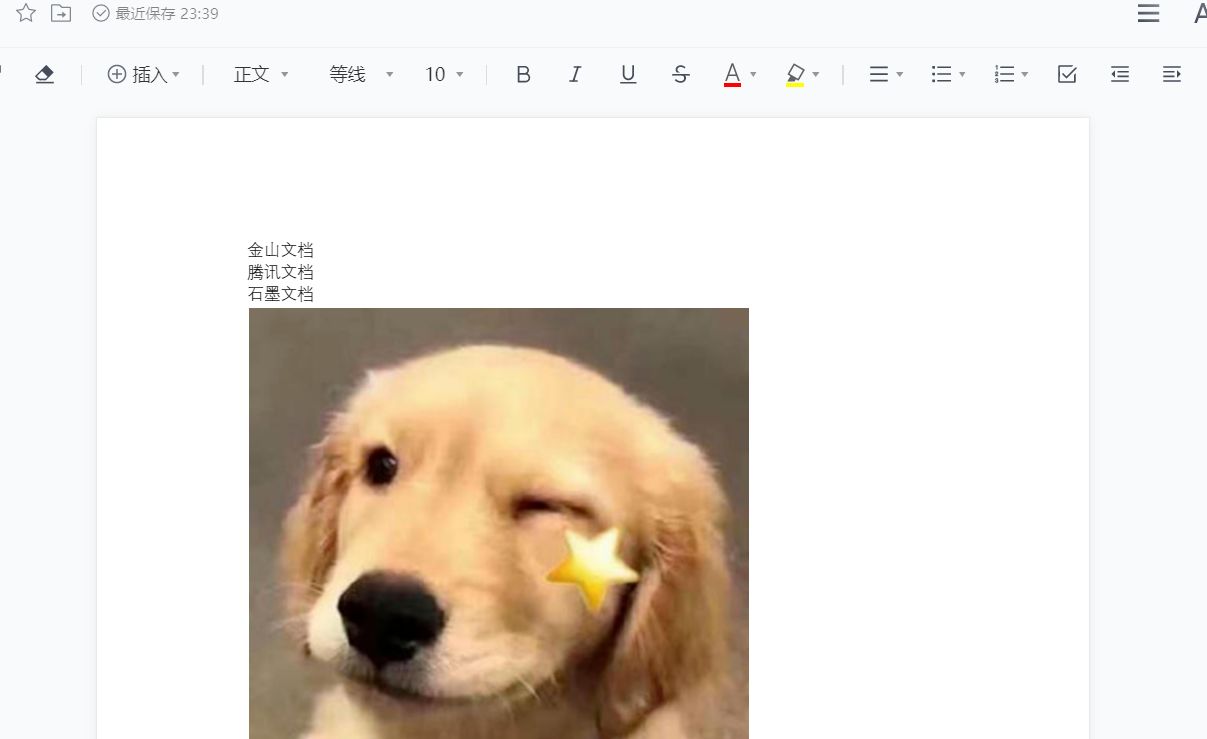Click the text line 腾讯文档
This screenshot has height=739, width=1207.
281,272
